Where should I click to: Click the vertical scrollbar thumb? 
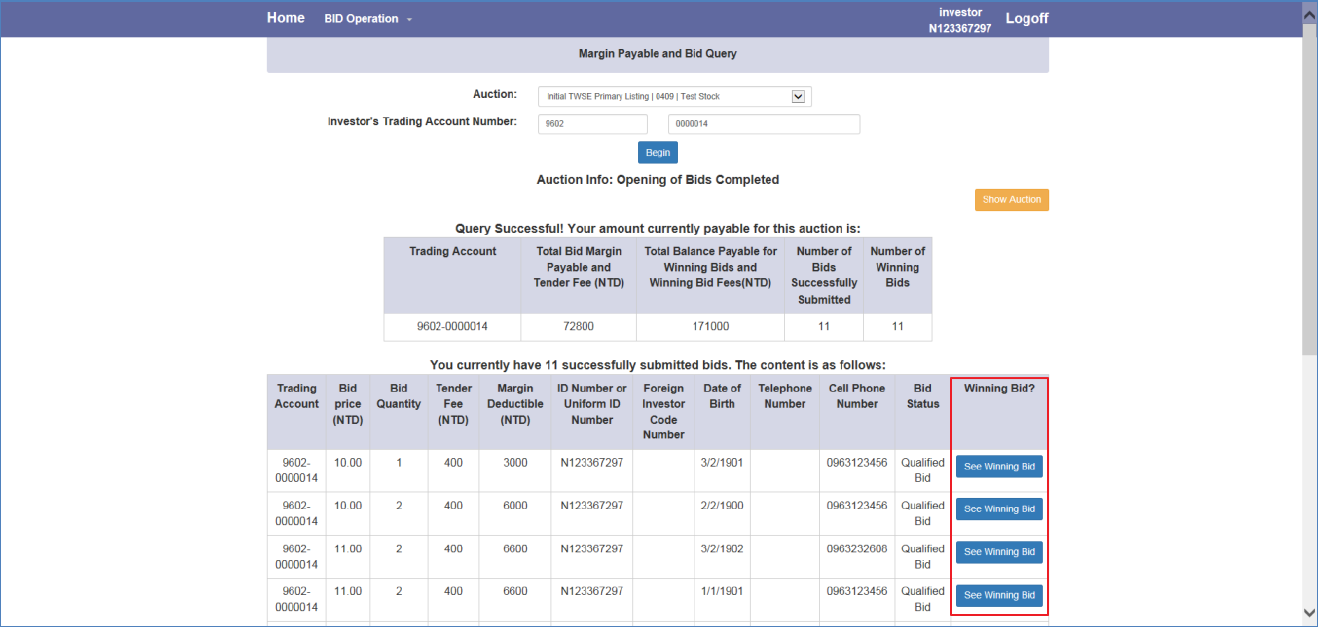coord(1309,188)
